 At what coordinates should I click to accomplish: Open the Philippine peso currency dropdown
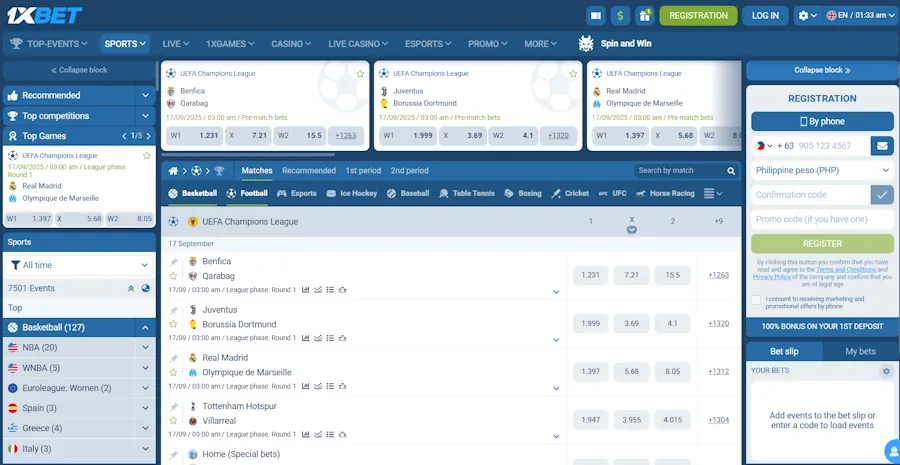(x=821, y=170)
